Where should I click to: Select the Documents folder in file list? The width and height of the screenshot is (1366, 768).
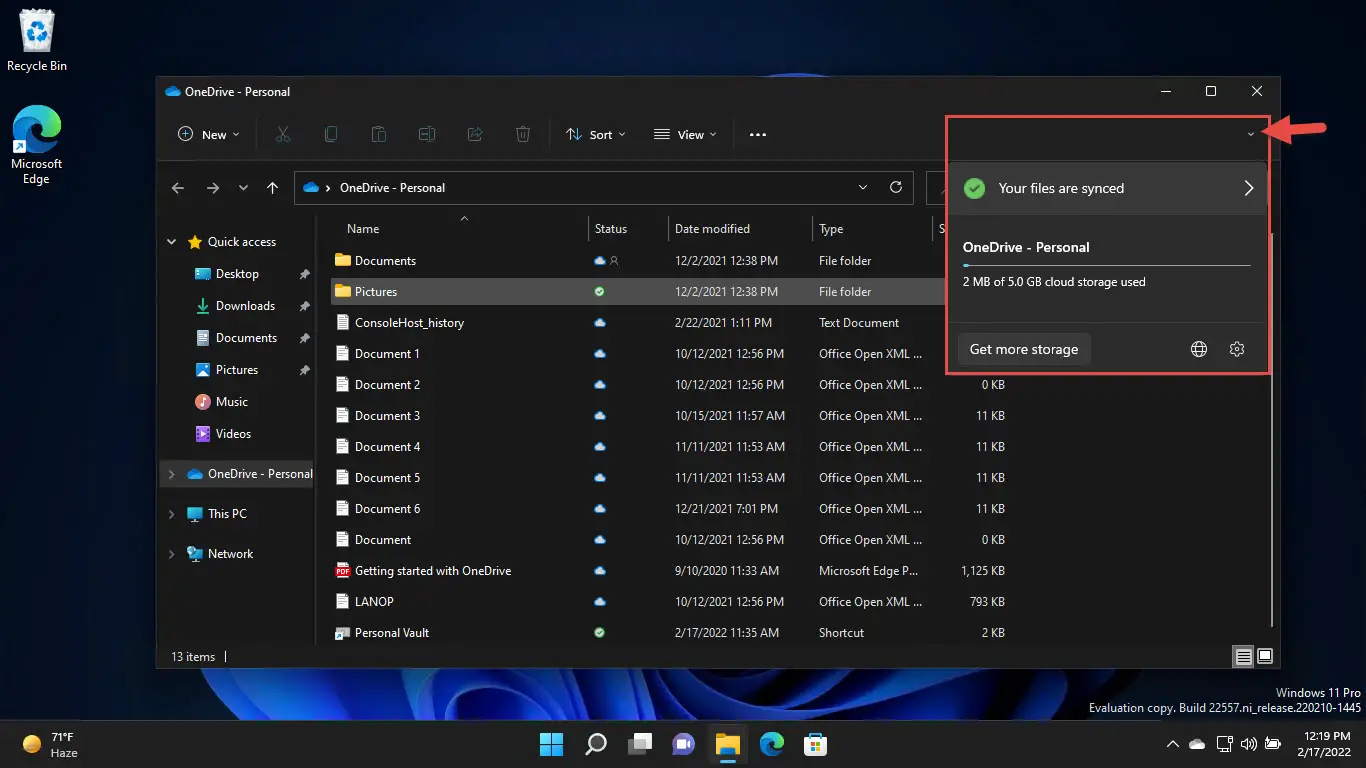[x=385, y=260]
